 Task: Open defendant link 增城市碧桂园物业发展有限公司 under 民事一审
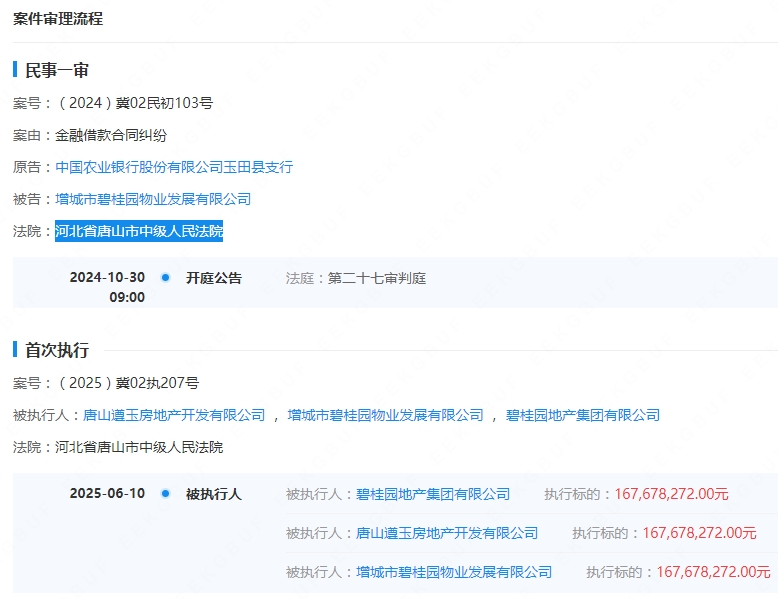[x=153, y=199]
